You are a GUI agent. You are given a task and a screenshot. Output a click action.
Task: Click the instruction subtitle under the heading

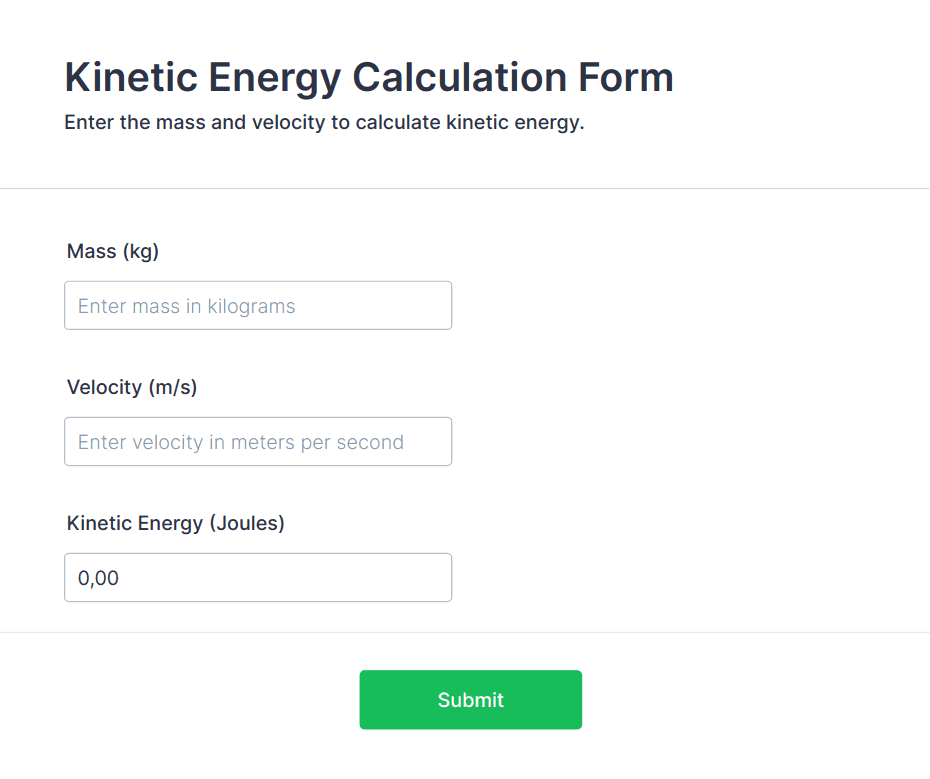pyautogui.click(x=324, y=123)
